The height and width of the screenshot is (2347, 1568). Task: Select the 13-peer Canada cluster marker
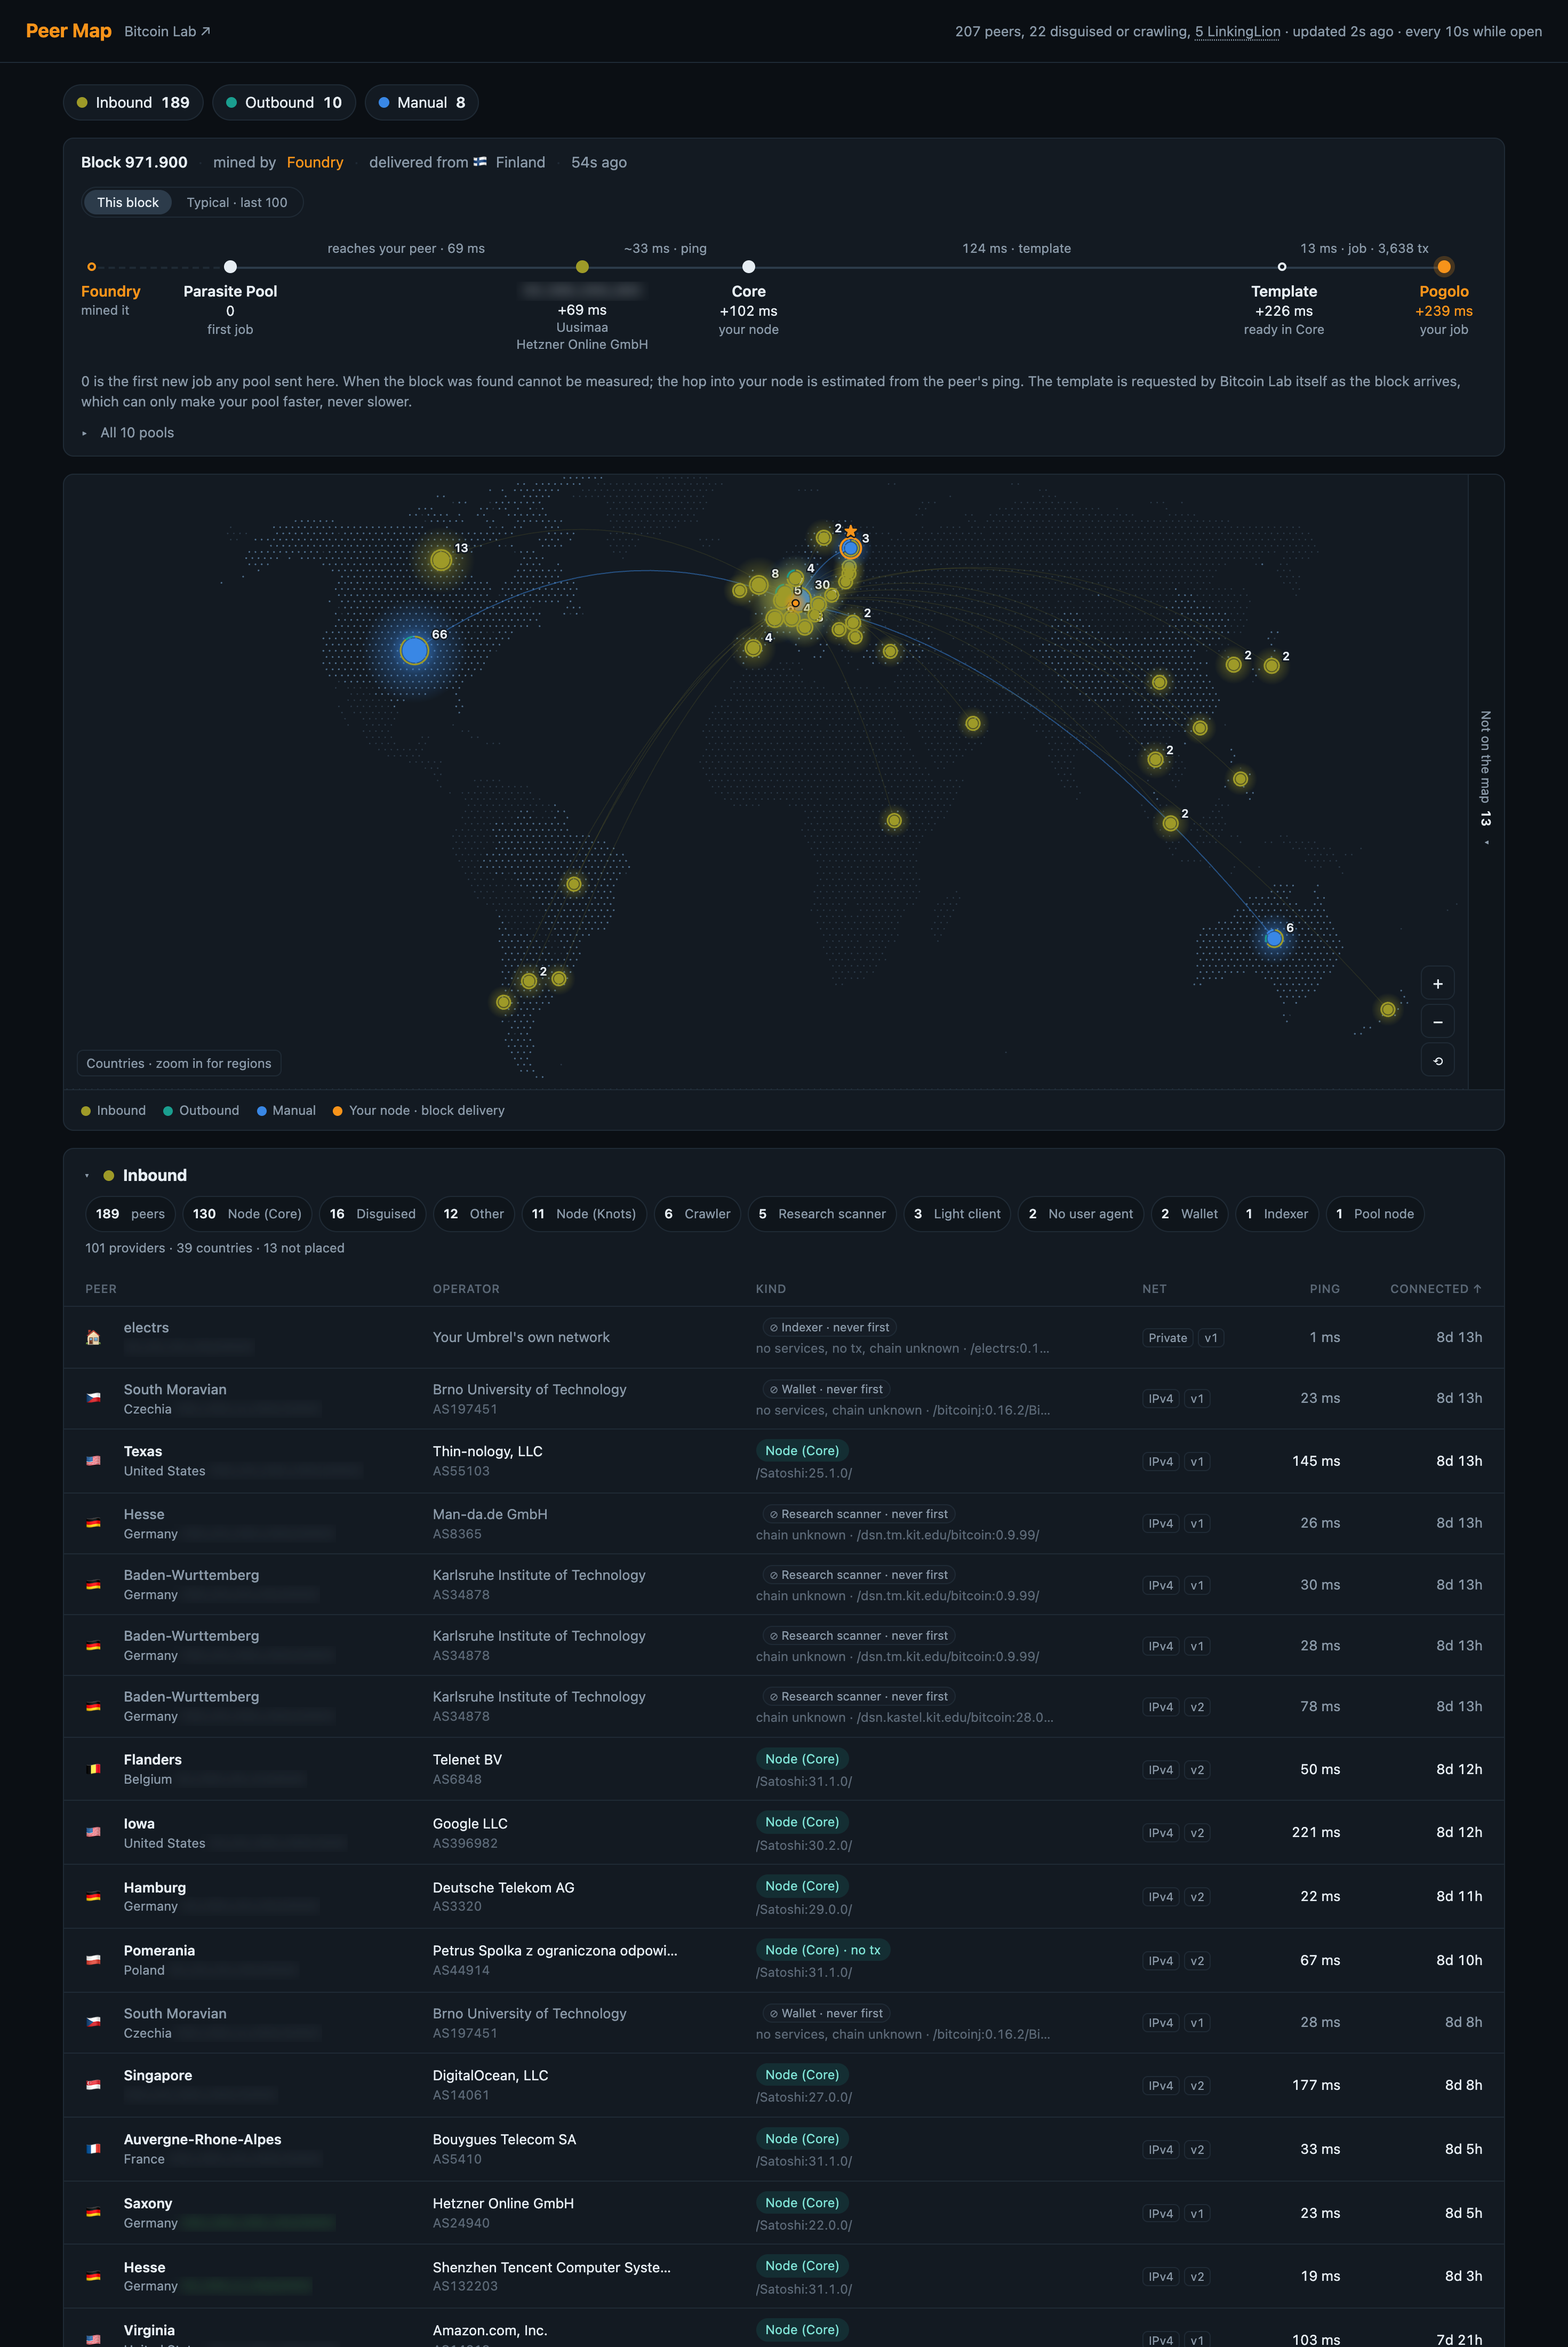pos(441,560)
